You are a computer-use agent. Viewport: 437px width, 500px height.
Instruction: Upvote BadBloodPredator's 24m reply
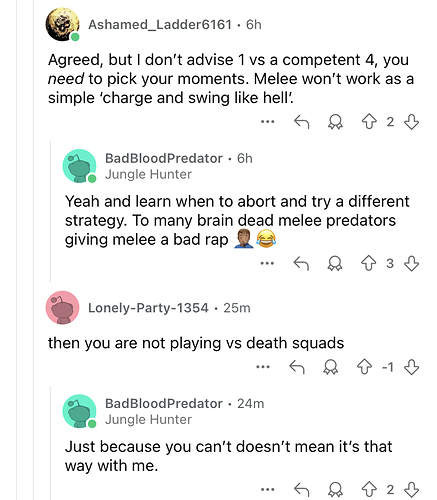tap(369, 489)
